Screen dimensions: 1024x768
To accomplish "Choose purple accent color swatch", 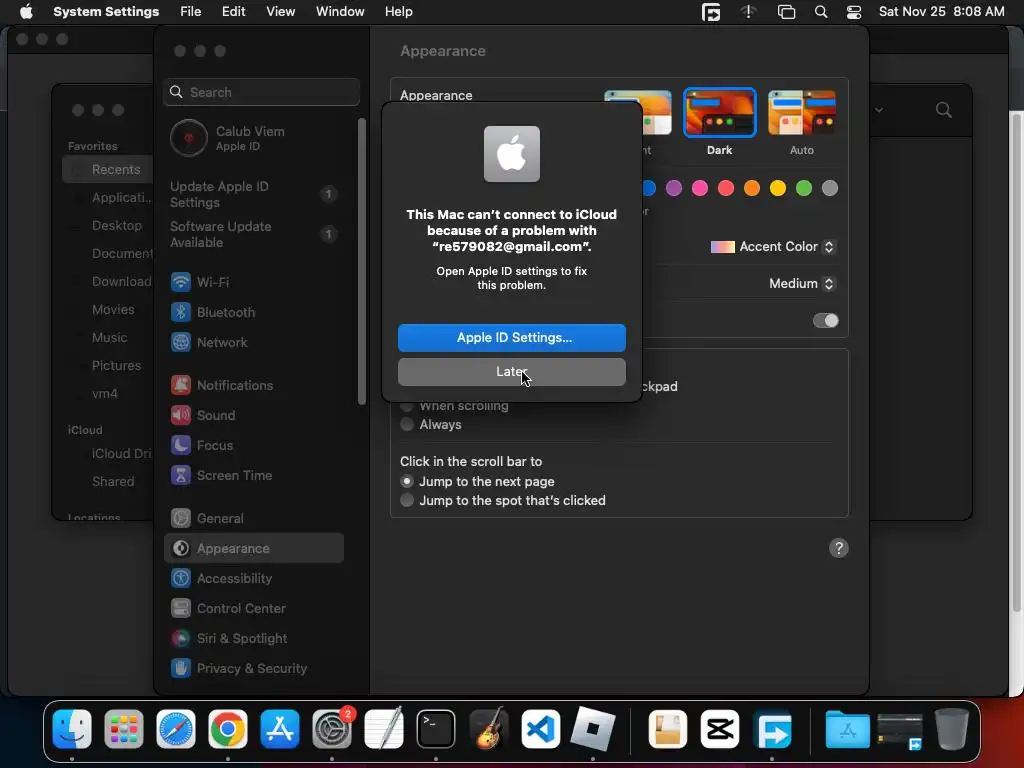I will tap(673, 189).
